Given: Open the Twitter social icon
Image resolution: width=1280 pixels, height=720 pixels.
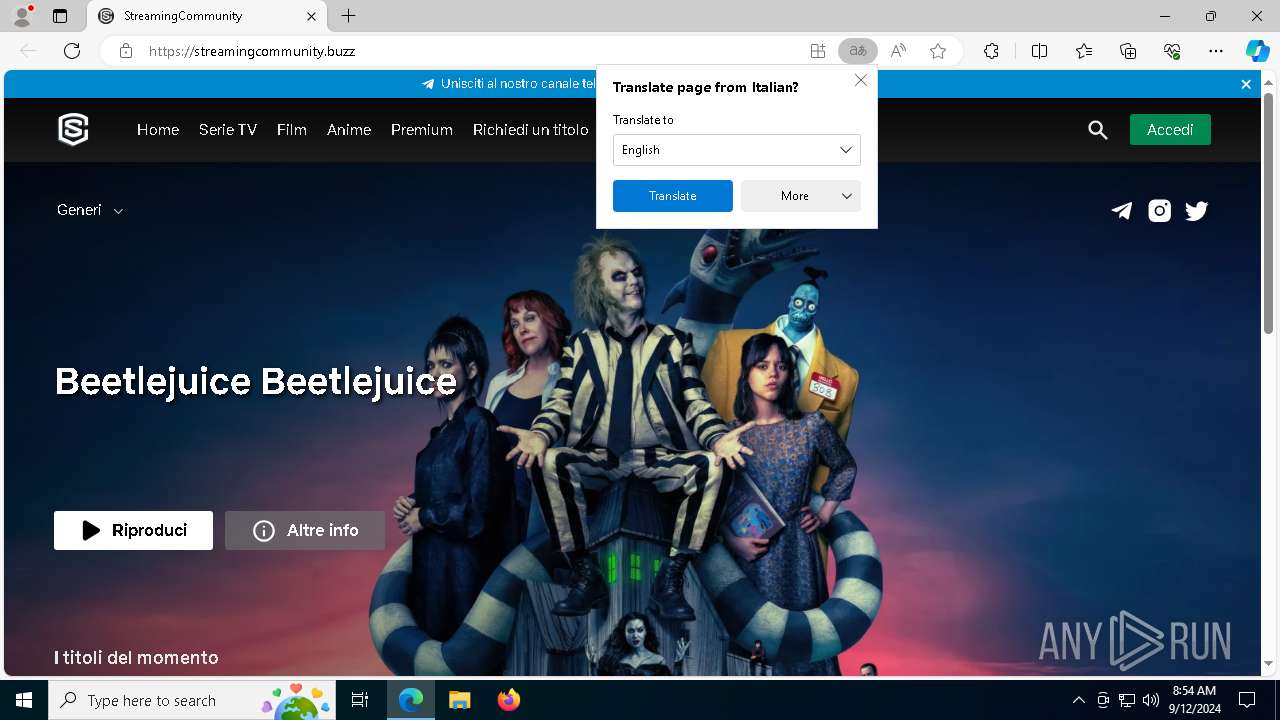Looking at the screenshot, I should coord(1196,210).
